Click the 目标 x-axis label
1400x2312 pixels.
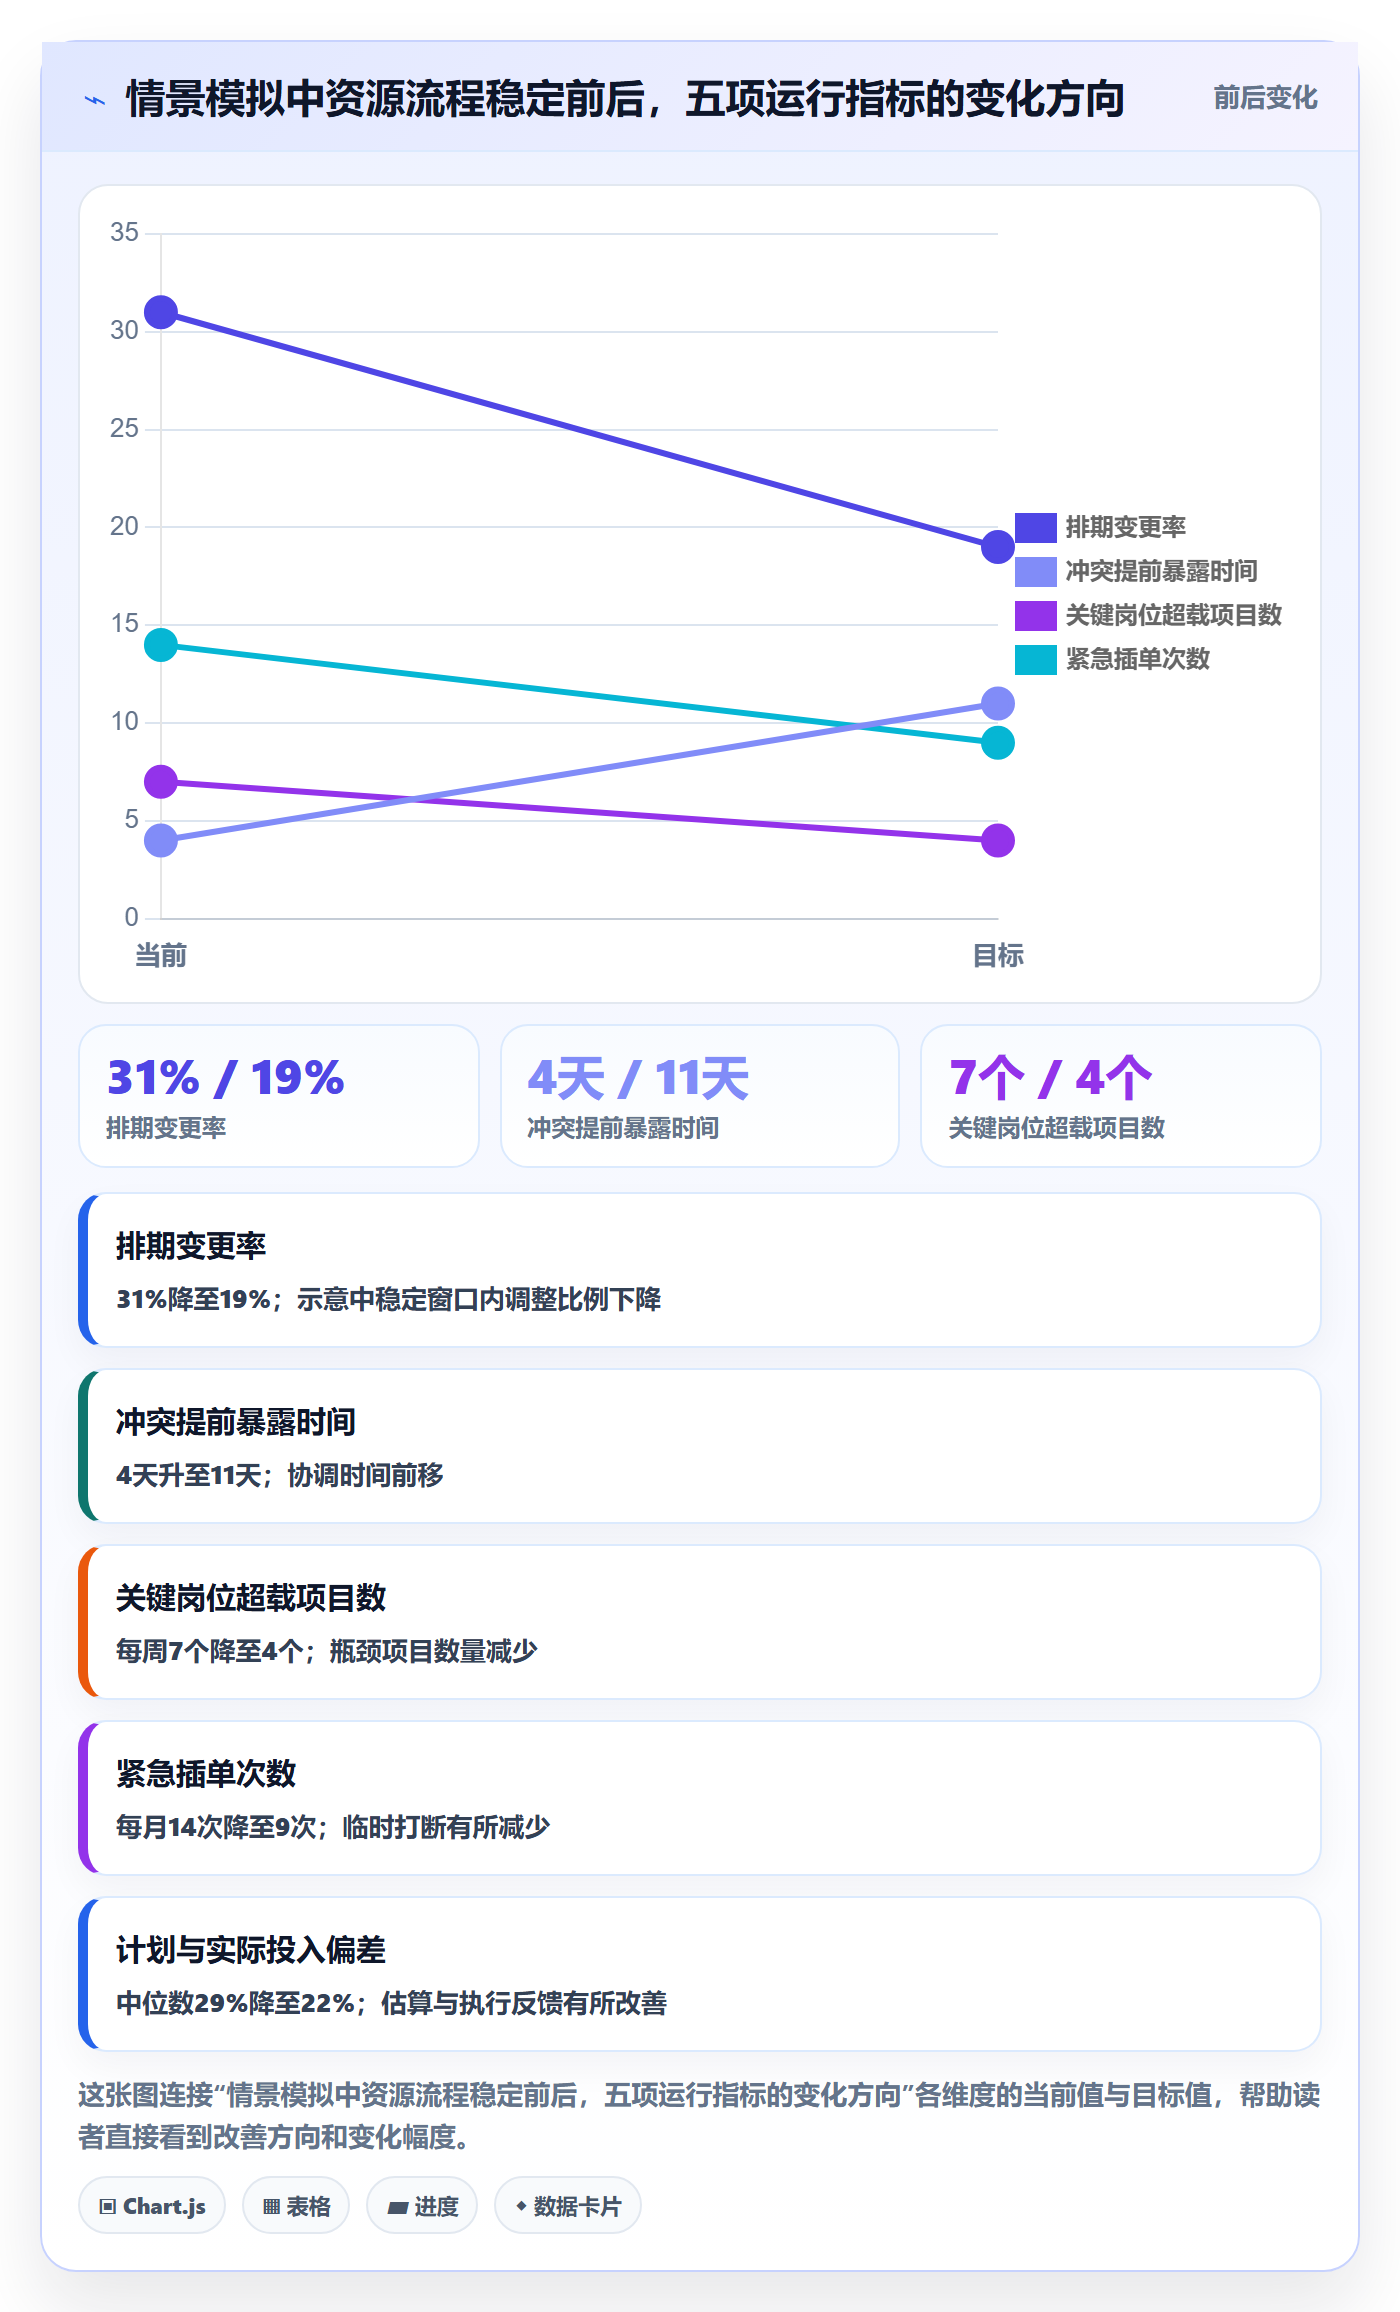[x=997, y=956]
